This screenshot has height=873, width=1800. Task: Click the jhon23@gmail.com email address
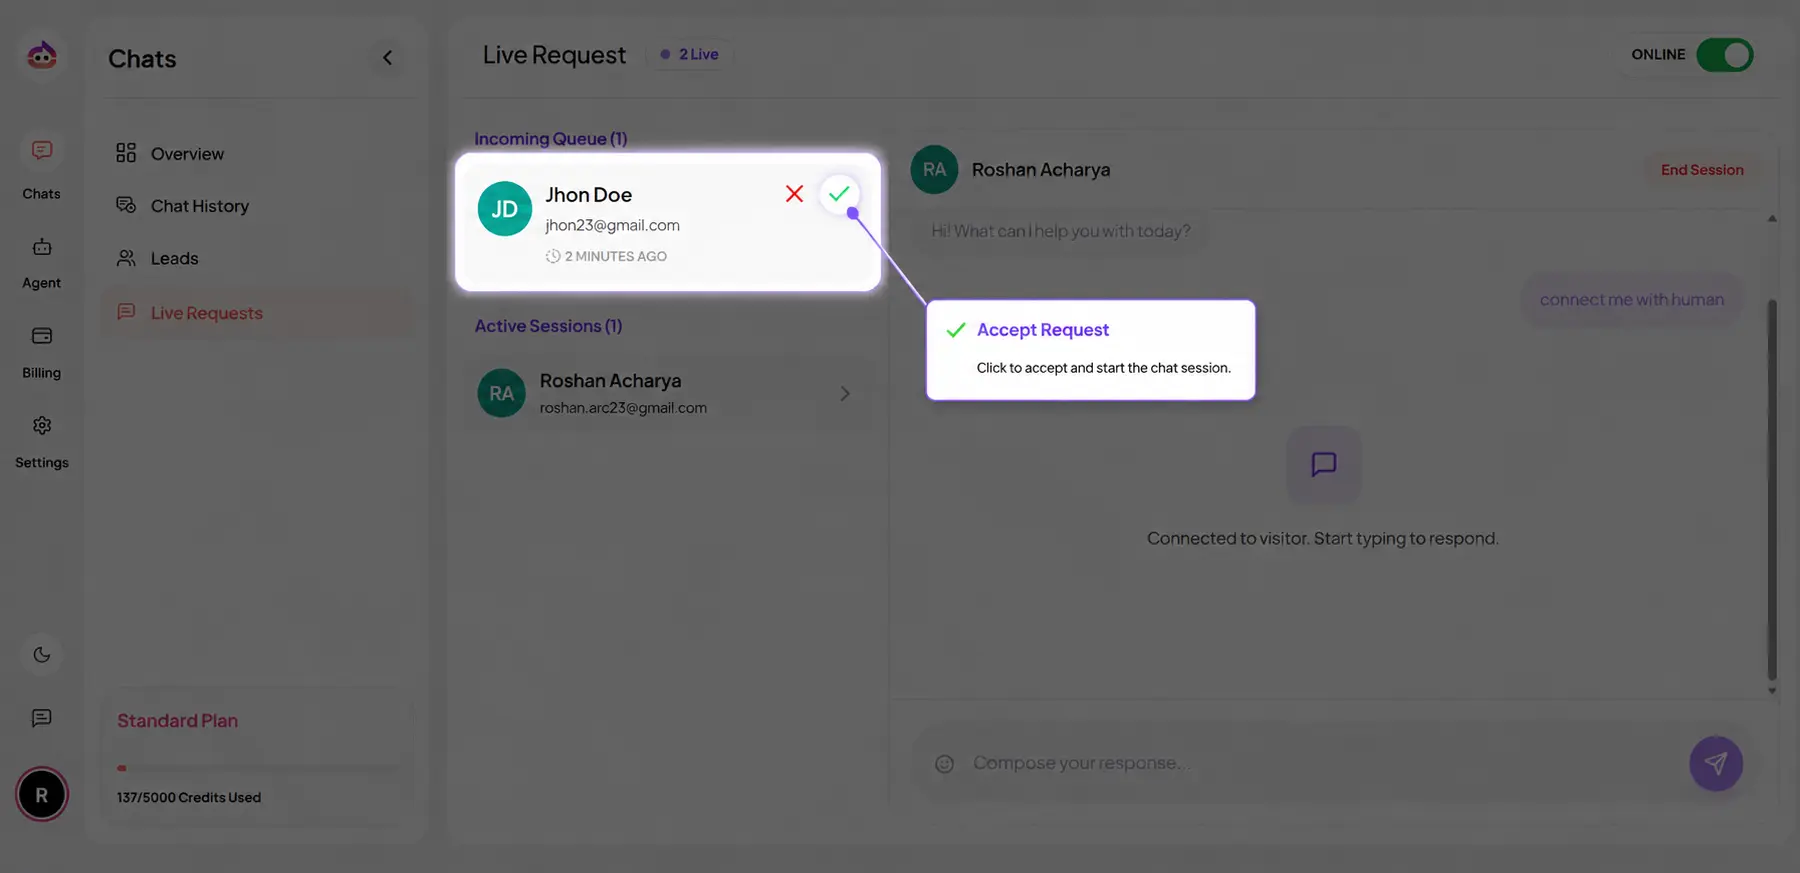(612, 226)
